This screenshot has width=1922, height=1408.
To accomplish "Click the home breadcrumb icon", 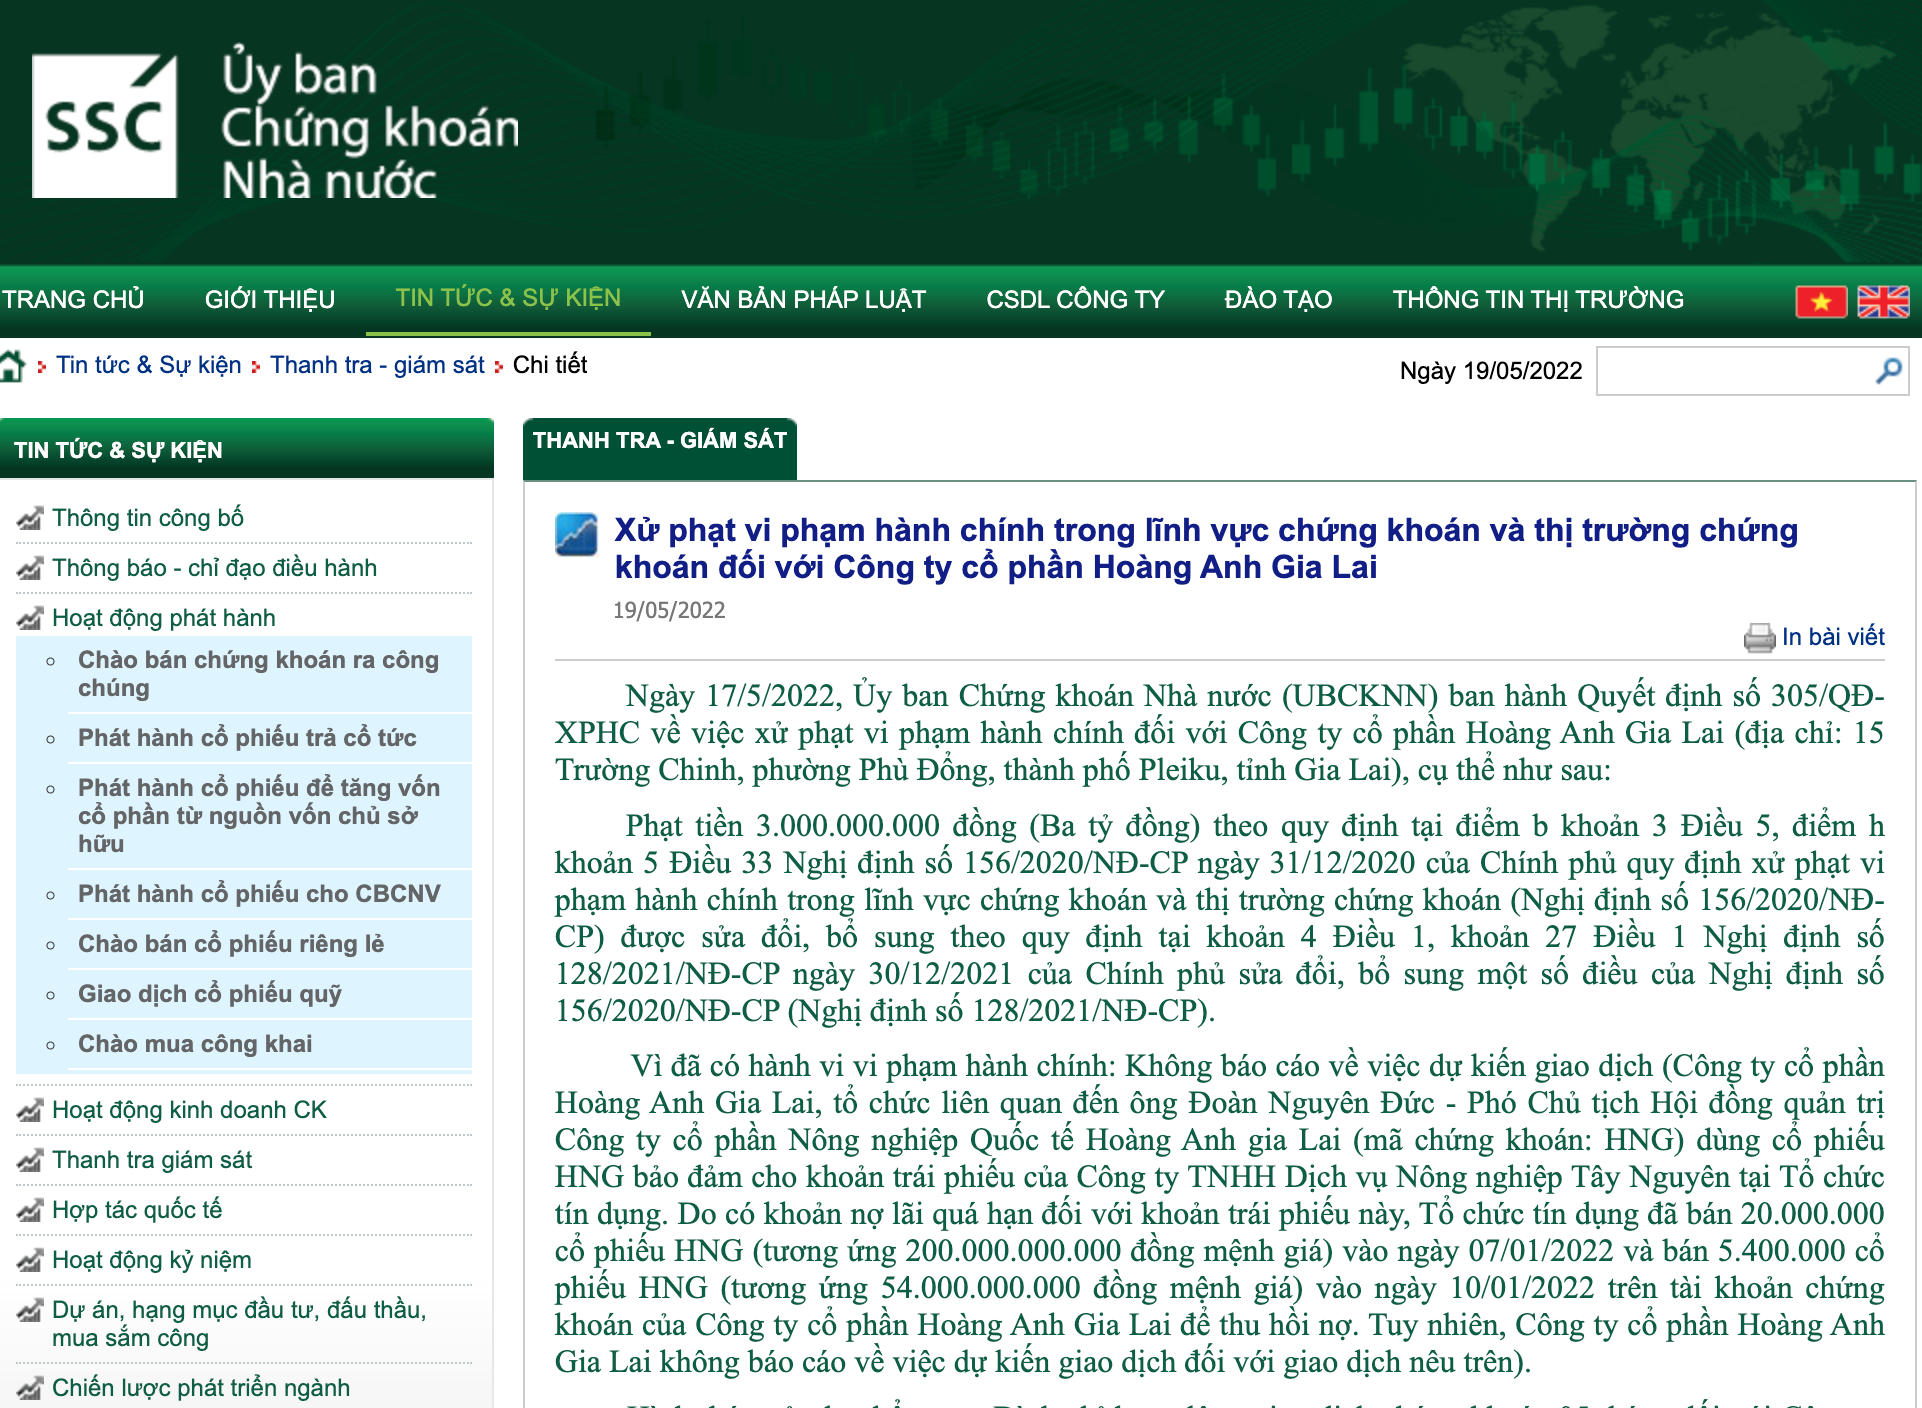I will (12, 366).
